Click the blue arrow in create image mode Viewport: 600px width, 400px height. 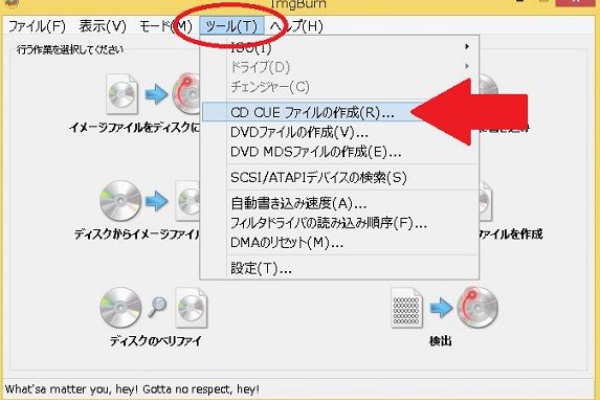(x=157, y=201)
